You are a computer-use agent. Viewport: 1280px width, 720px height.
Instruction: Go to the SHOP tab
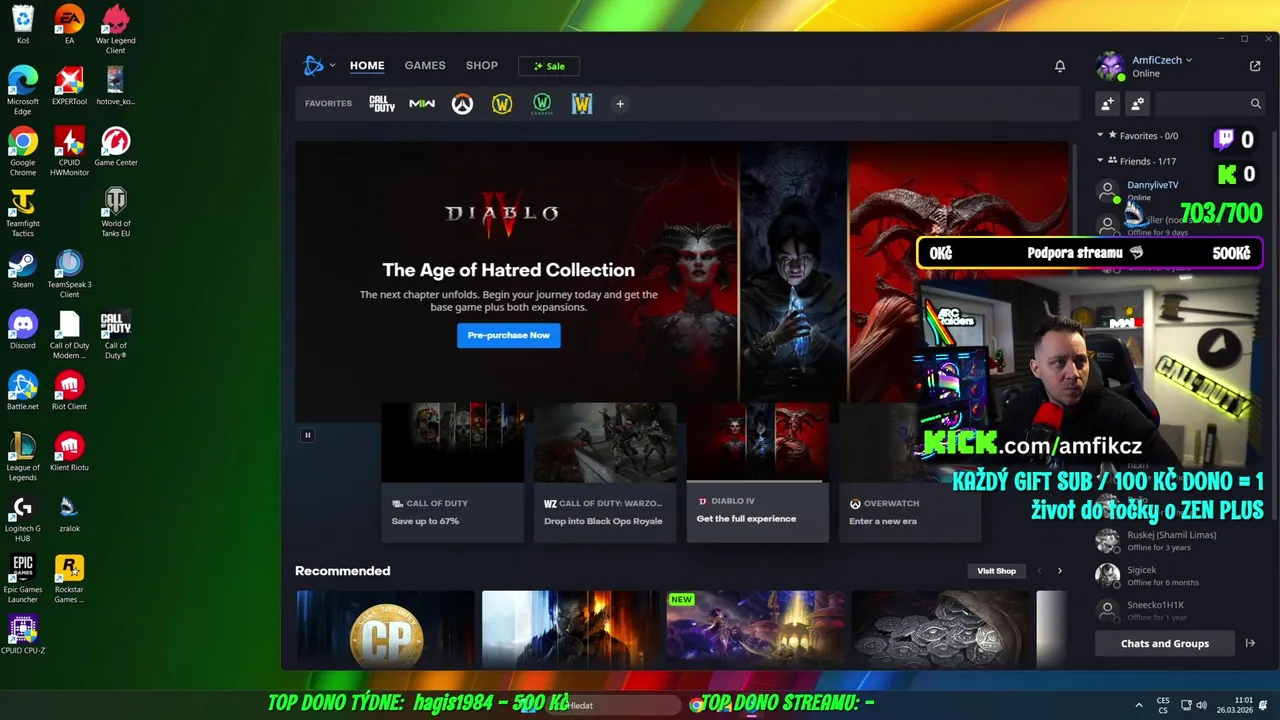point(481,66)
